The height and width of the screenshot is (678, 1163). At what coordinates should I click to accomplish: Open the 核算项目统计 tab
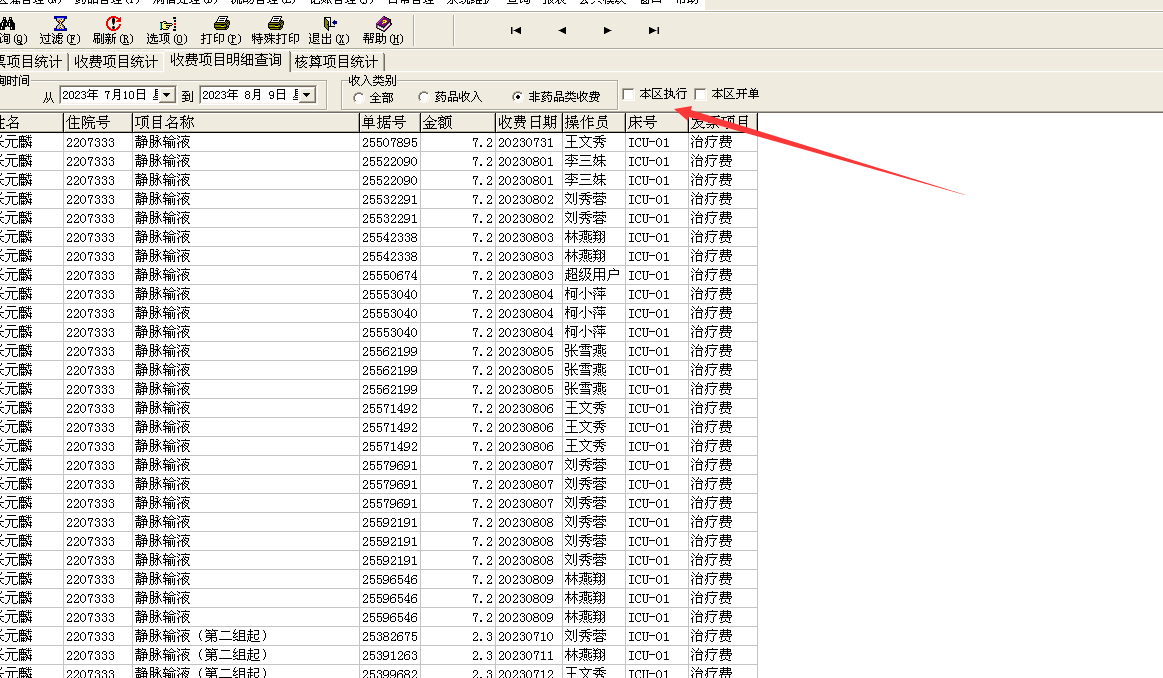pos(336,62)
